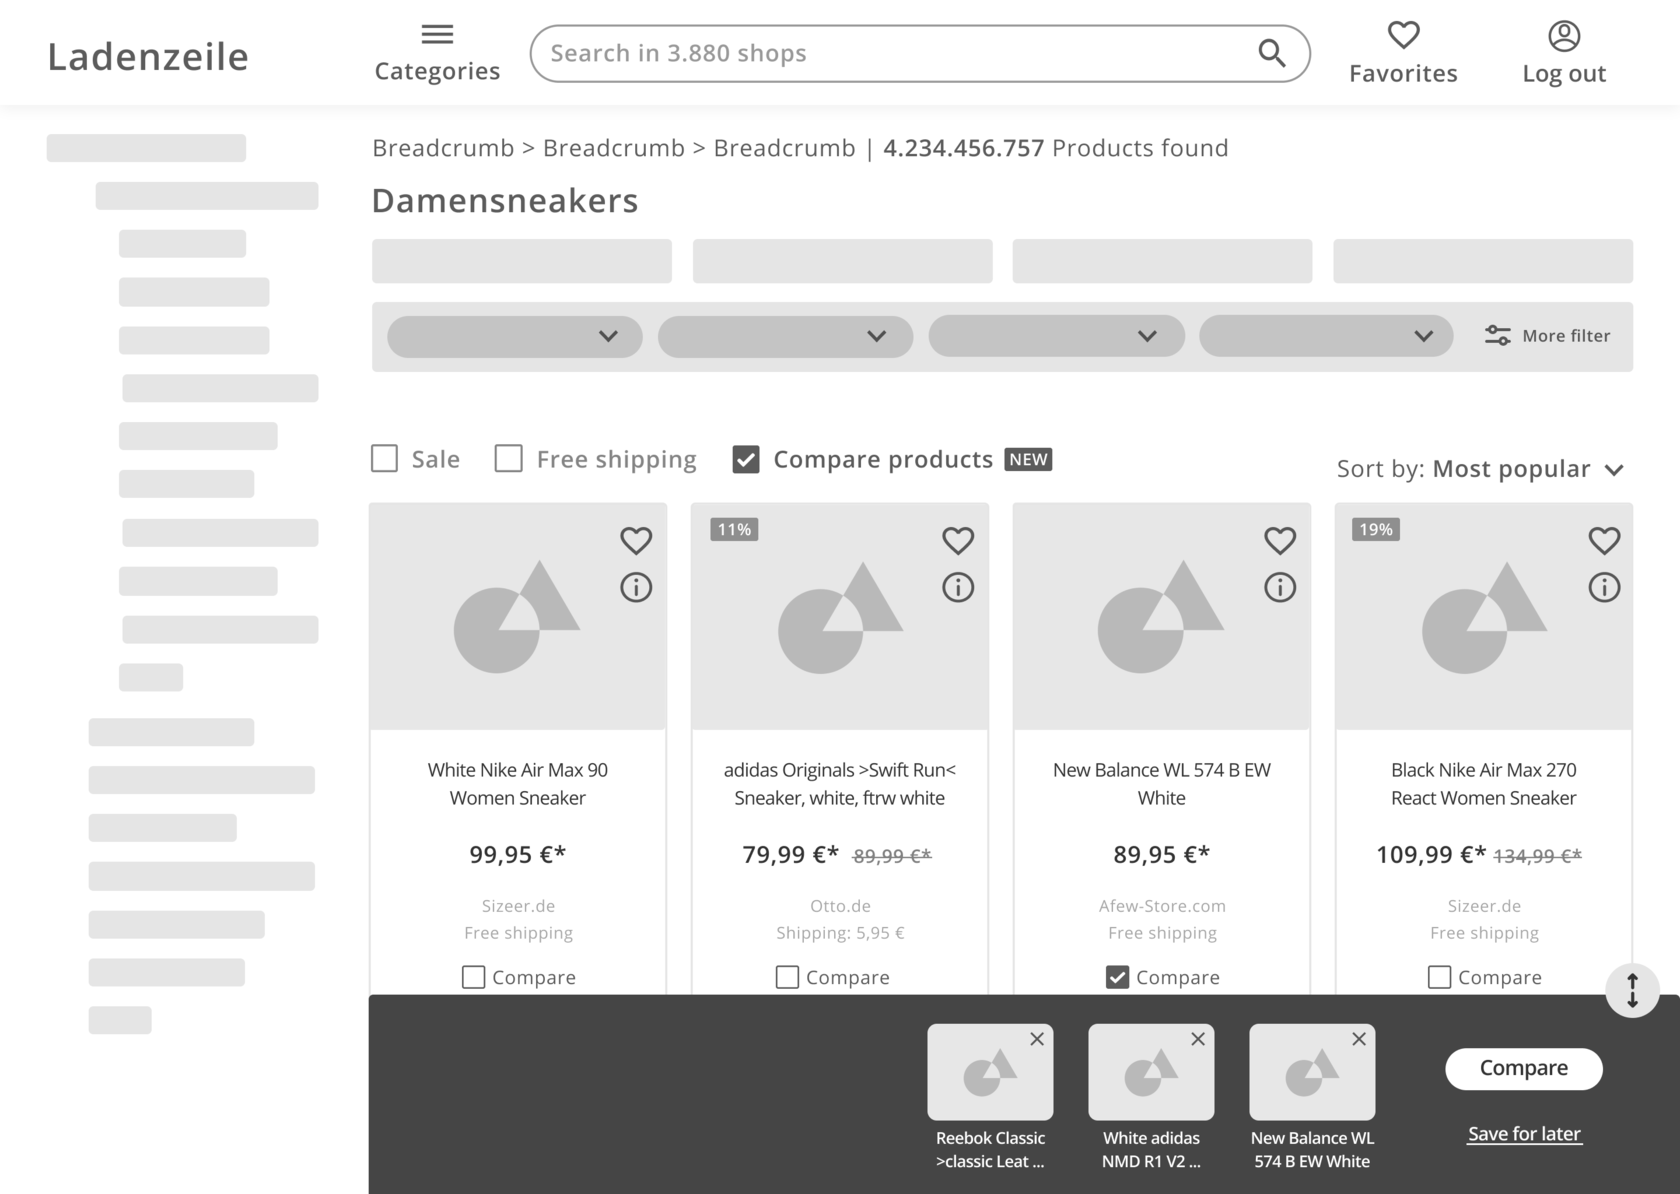This screenshot has width=1680, height=1194.
Task: Select the Reebok Classic thumbnail in compare tray
Action: pyautogui.click(x=990, y=1072)
